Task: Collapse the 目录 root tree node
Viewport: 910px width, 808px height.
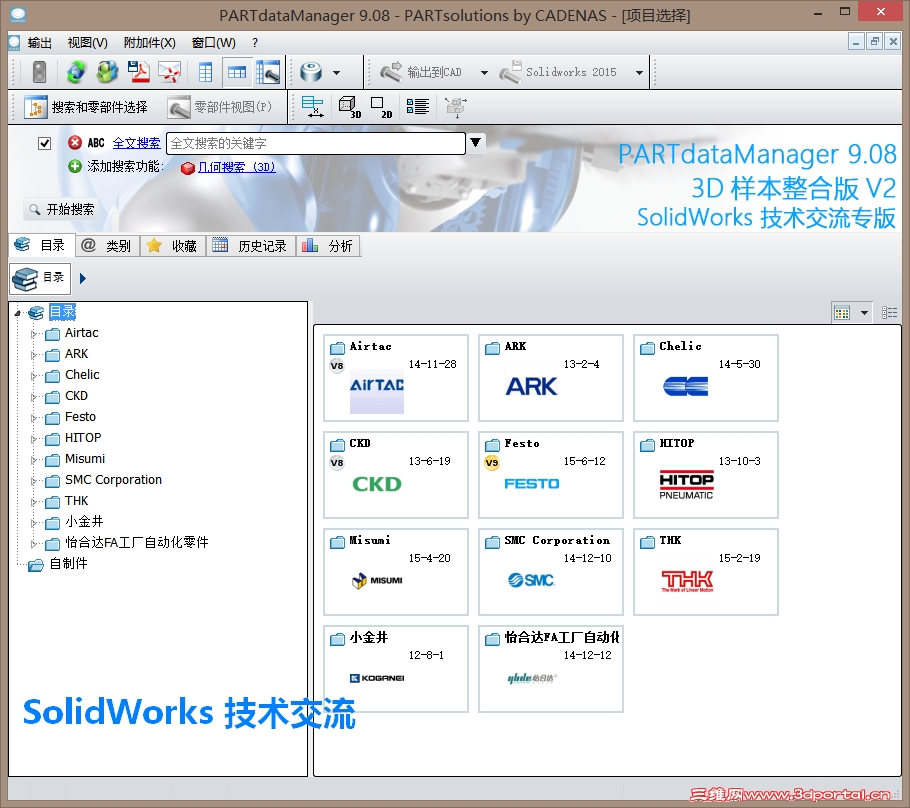Action: [x=18, y=313]
